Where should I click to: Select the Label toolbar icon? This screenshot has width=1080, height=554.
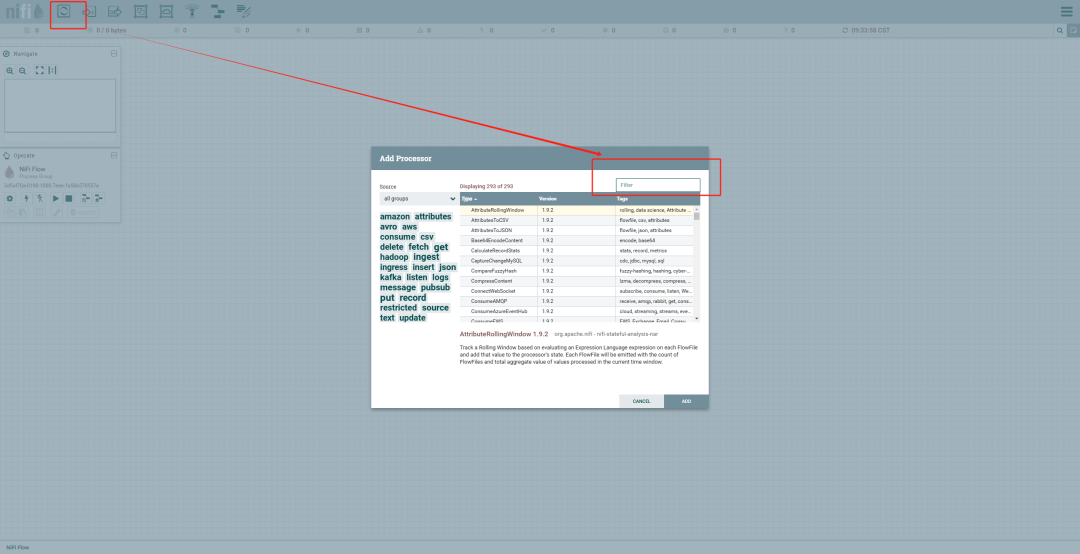[x=244, y=11]
